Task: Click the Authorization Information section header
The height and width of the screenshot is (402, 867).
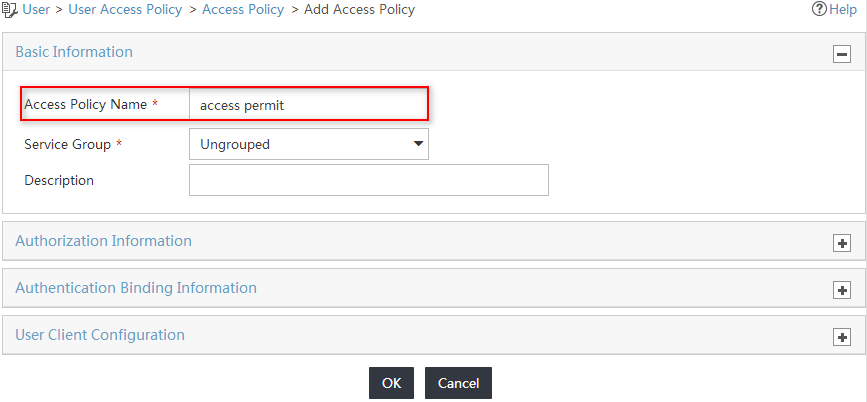Action: [434, 241]
